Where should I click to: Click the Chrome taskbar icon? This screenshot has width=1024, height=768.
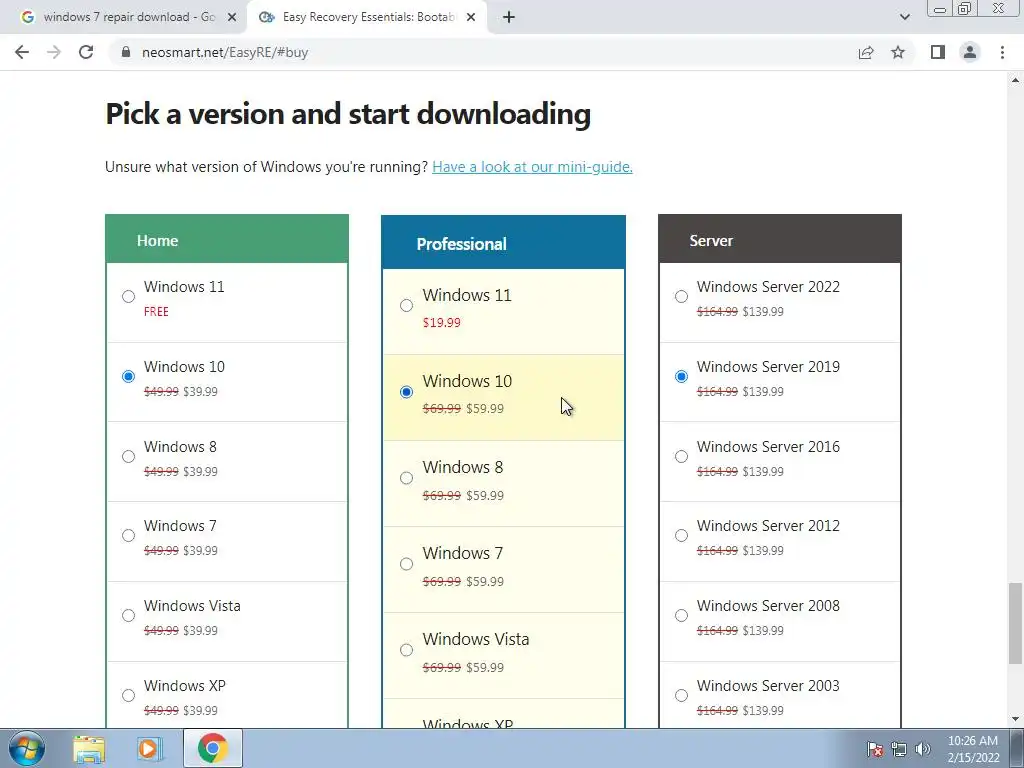click(212, 748)
